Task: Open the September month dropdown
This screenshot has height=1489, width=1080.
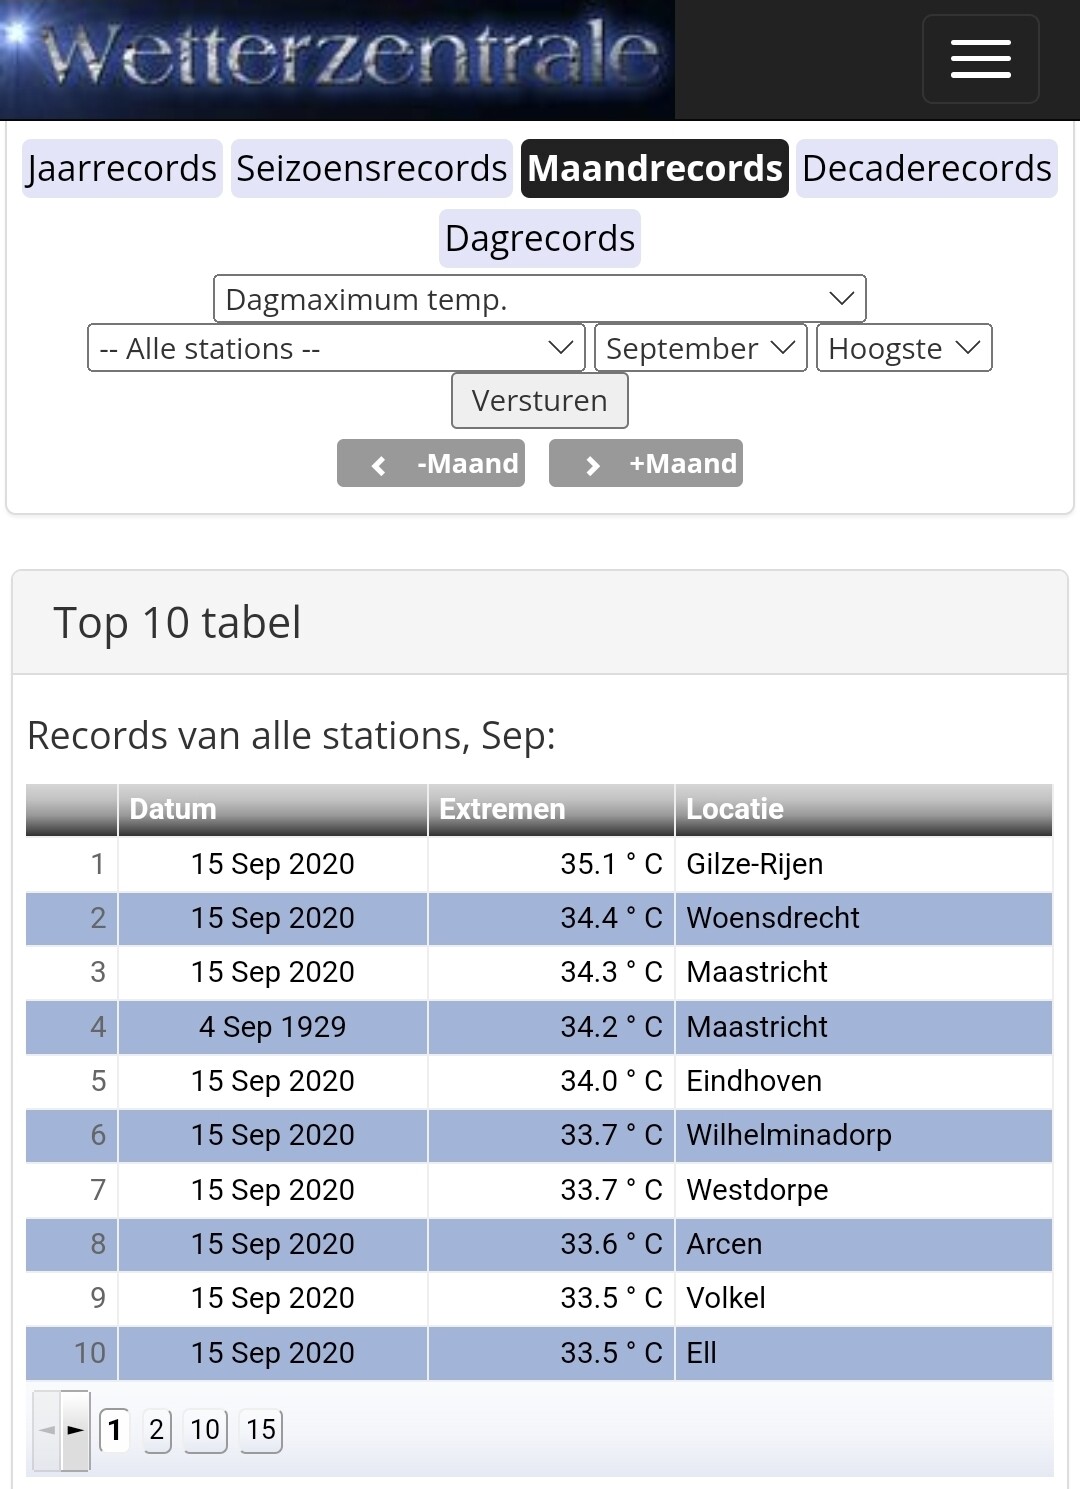Action: [700, 348]
